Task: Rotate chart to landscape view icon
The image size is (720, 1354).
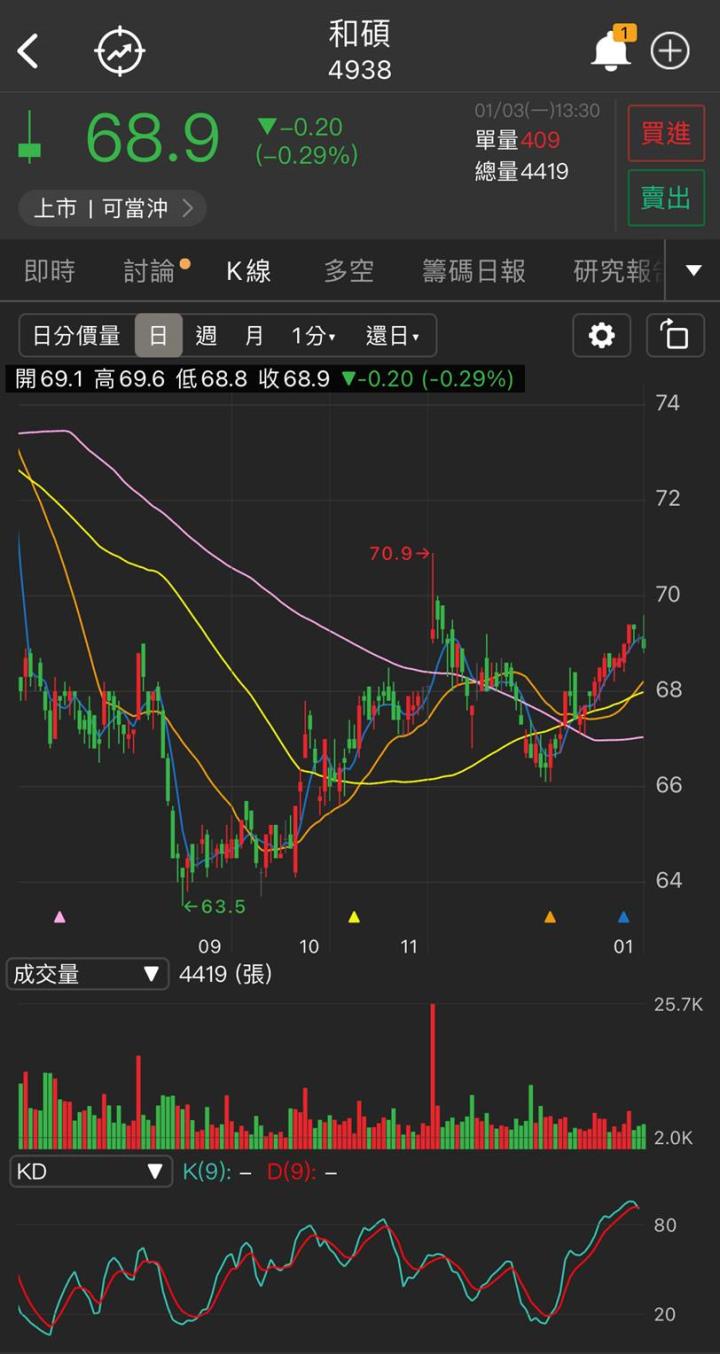Action: click(x=675, y=335)
